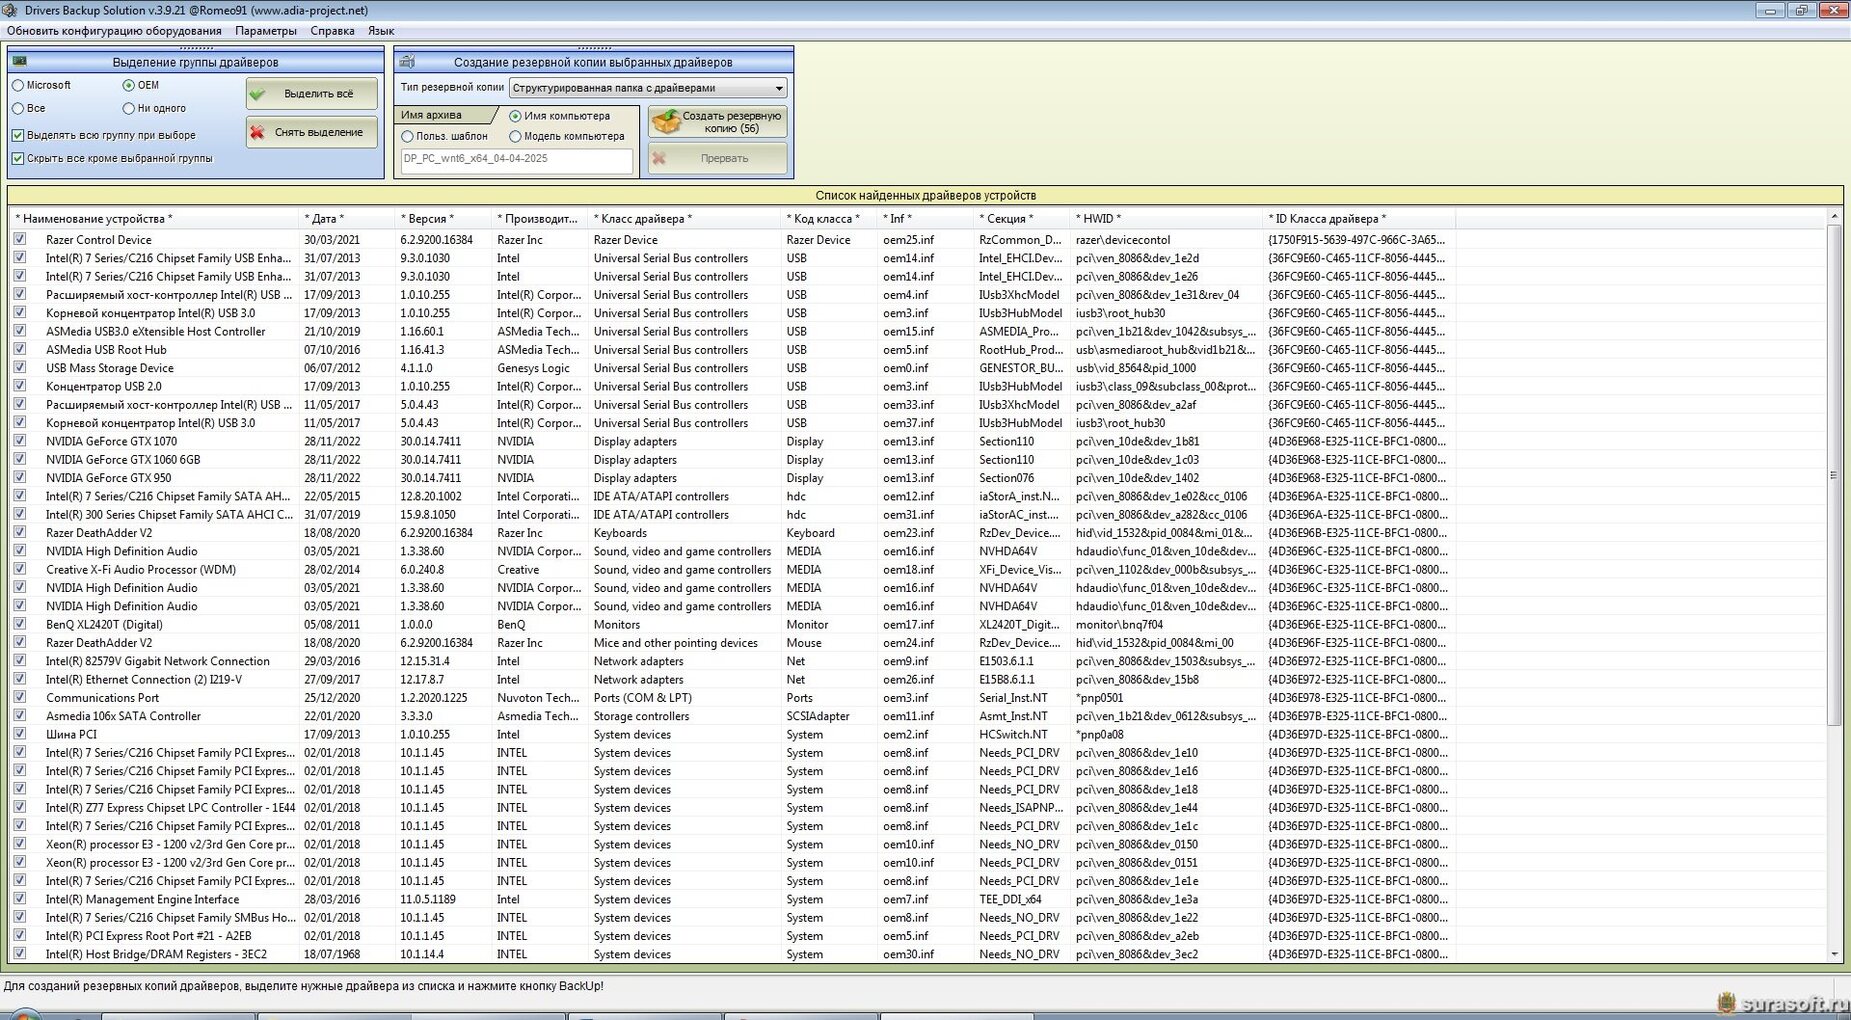1851x1020 pixels.
Task: Sort by Дата column header
Action: [347, 219]
